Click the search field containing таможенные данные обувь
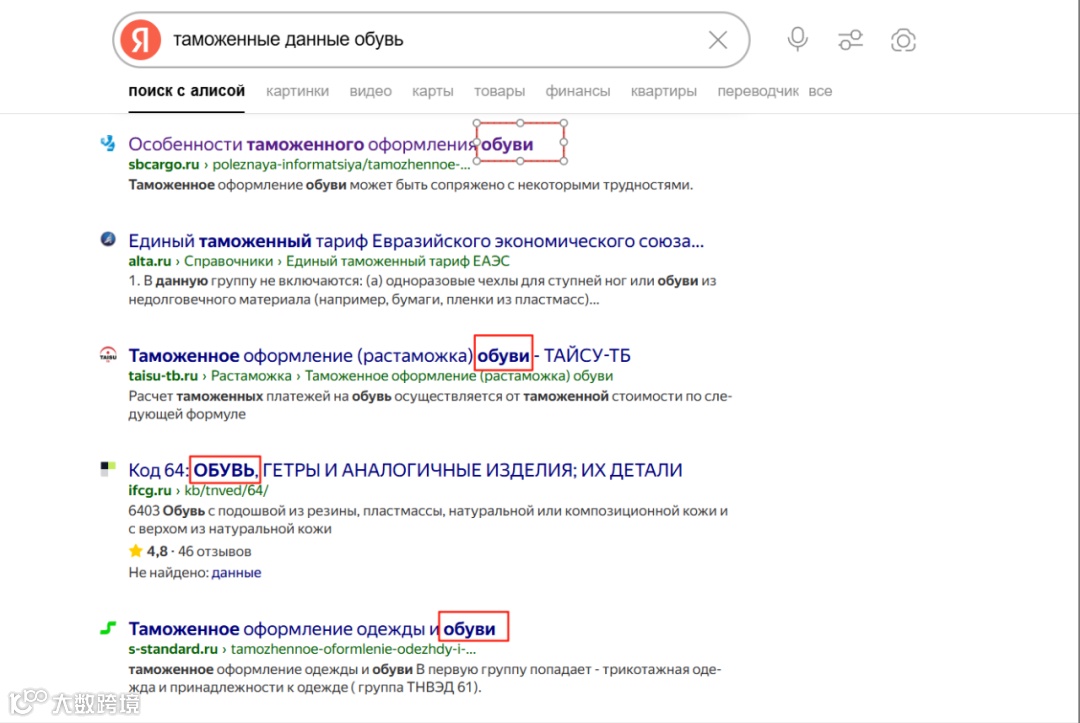Screen dimensions: 1080x723 (431, 40)
